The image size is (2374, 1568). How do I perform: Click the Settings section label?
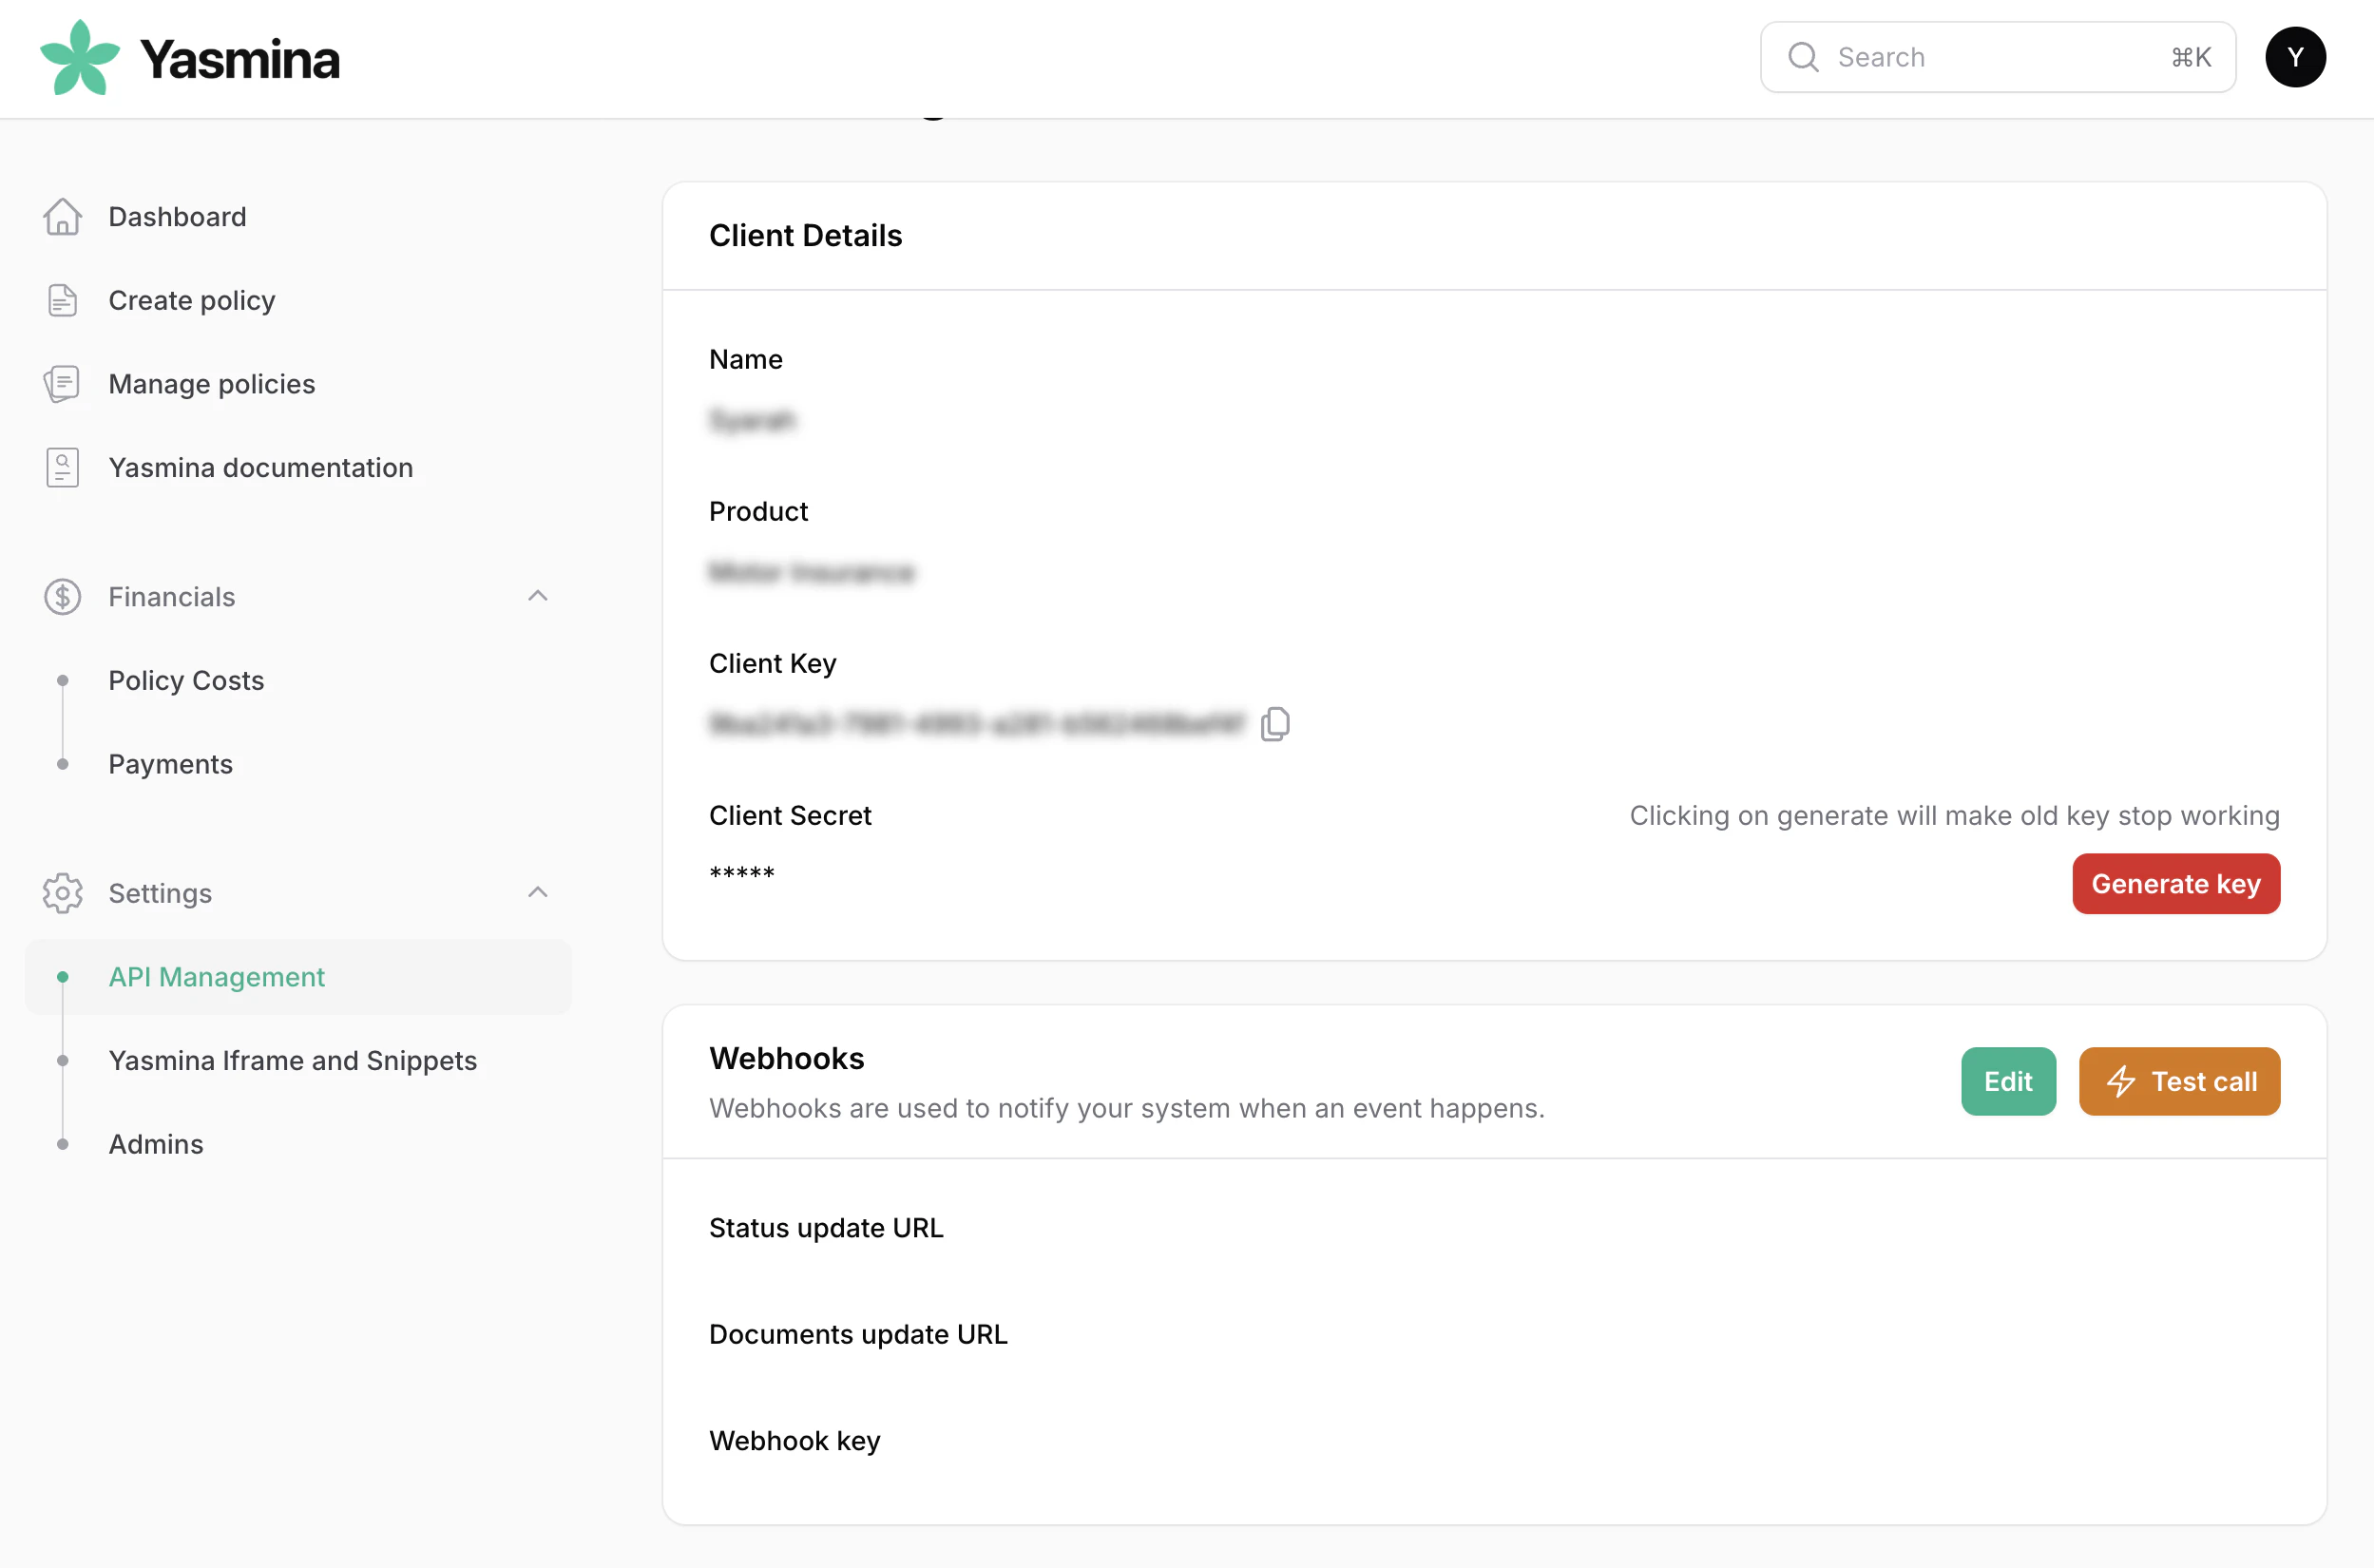tap(160, 893)
